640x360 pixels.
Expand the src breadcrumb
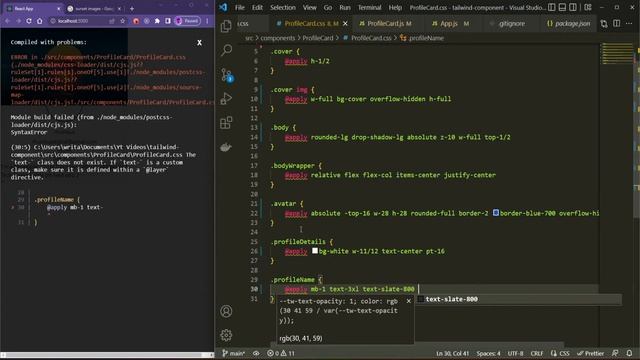249,38
